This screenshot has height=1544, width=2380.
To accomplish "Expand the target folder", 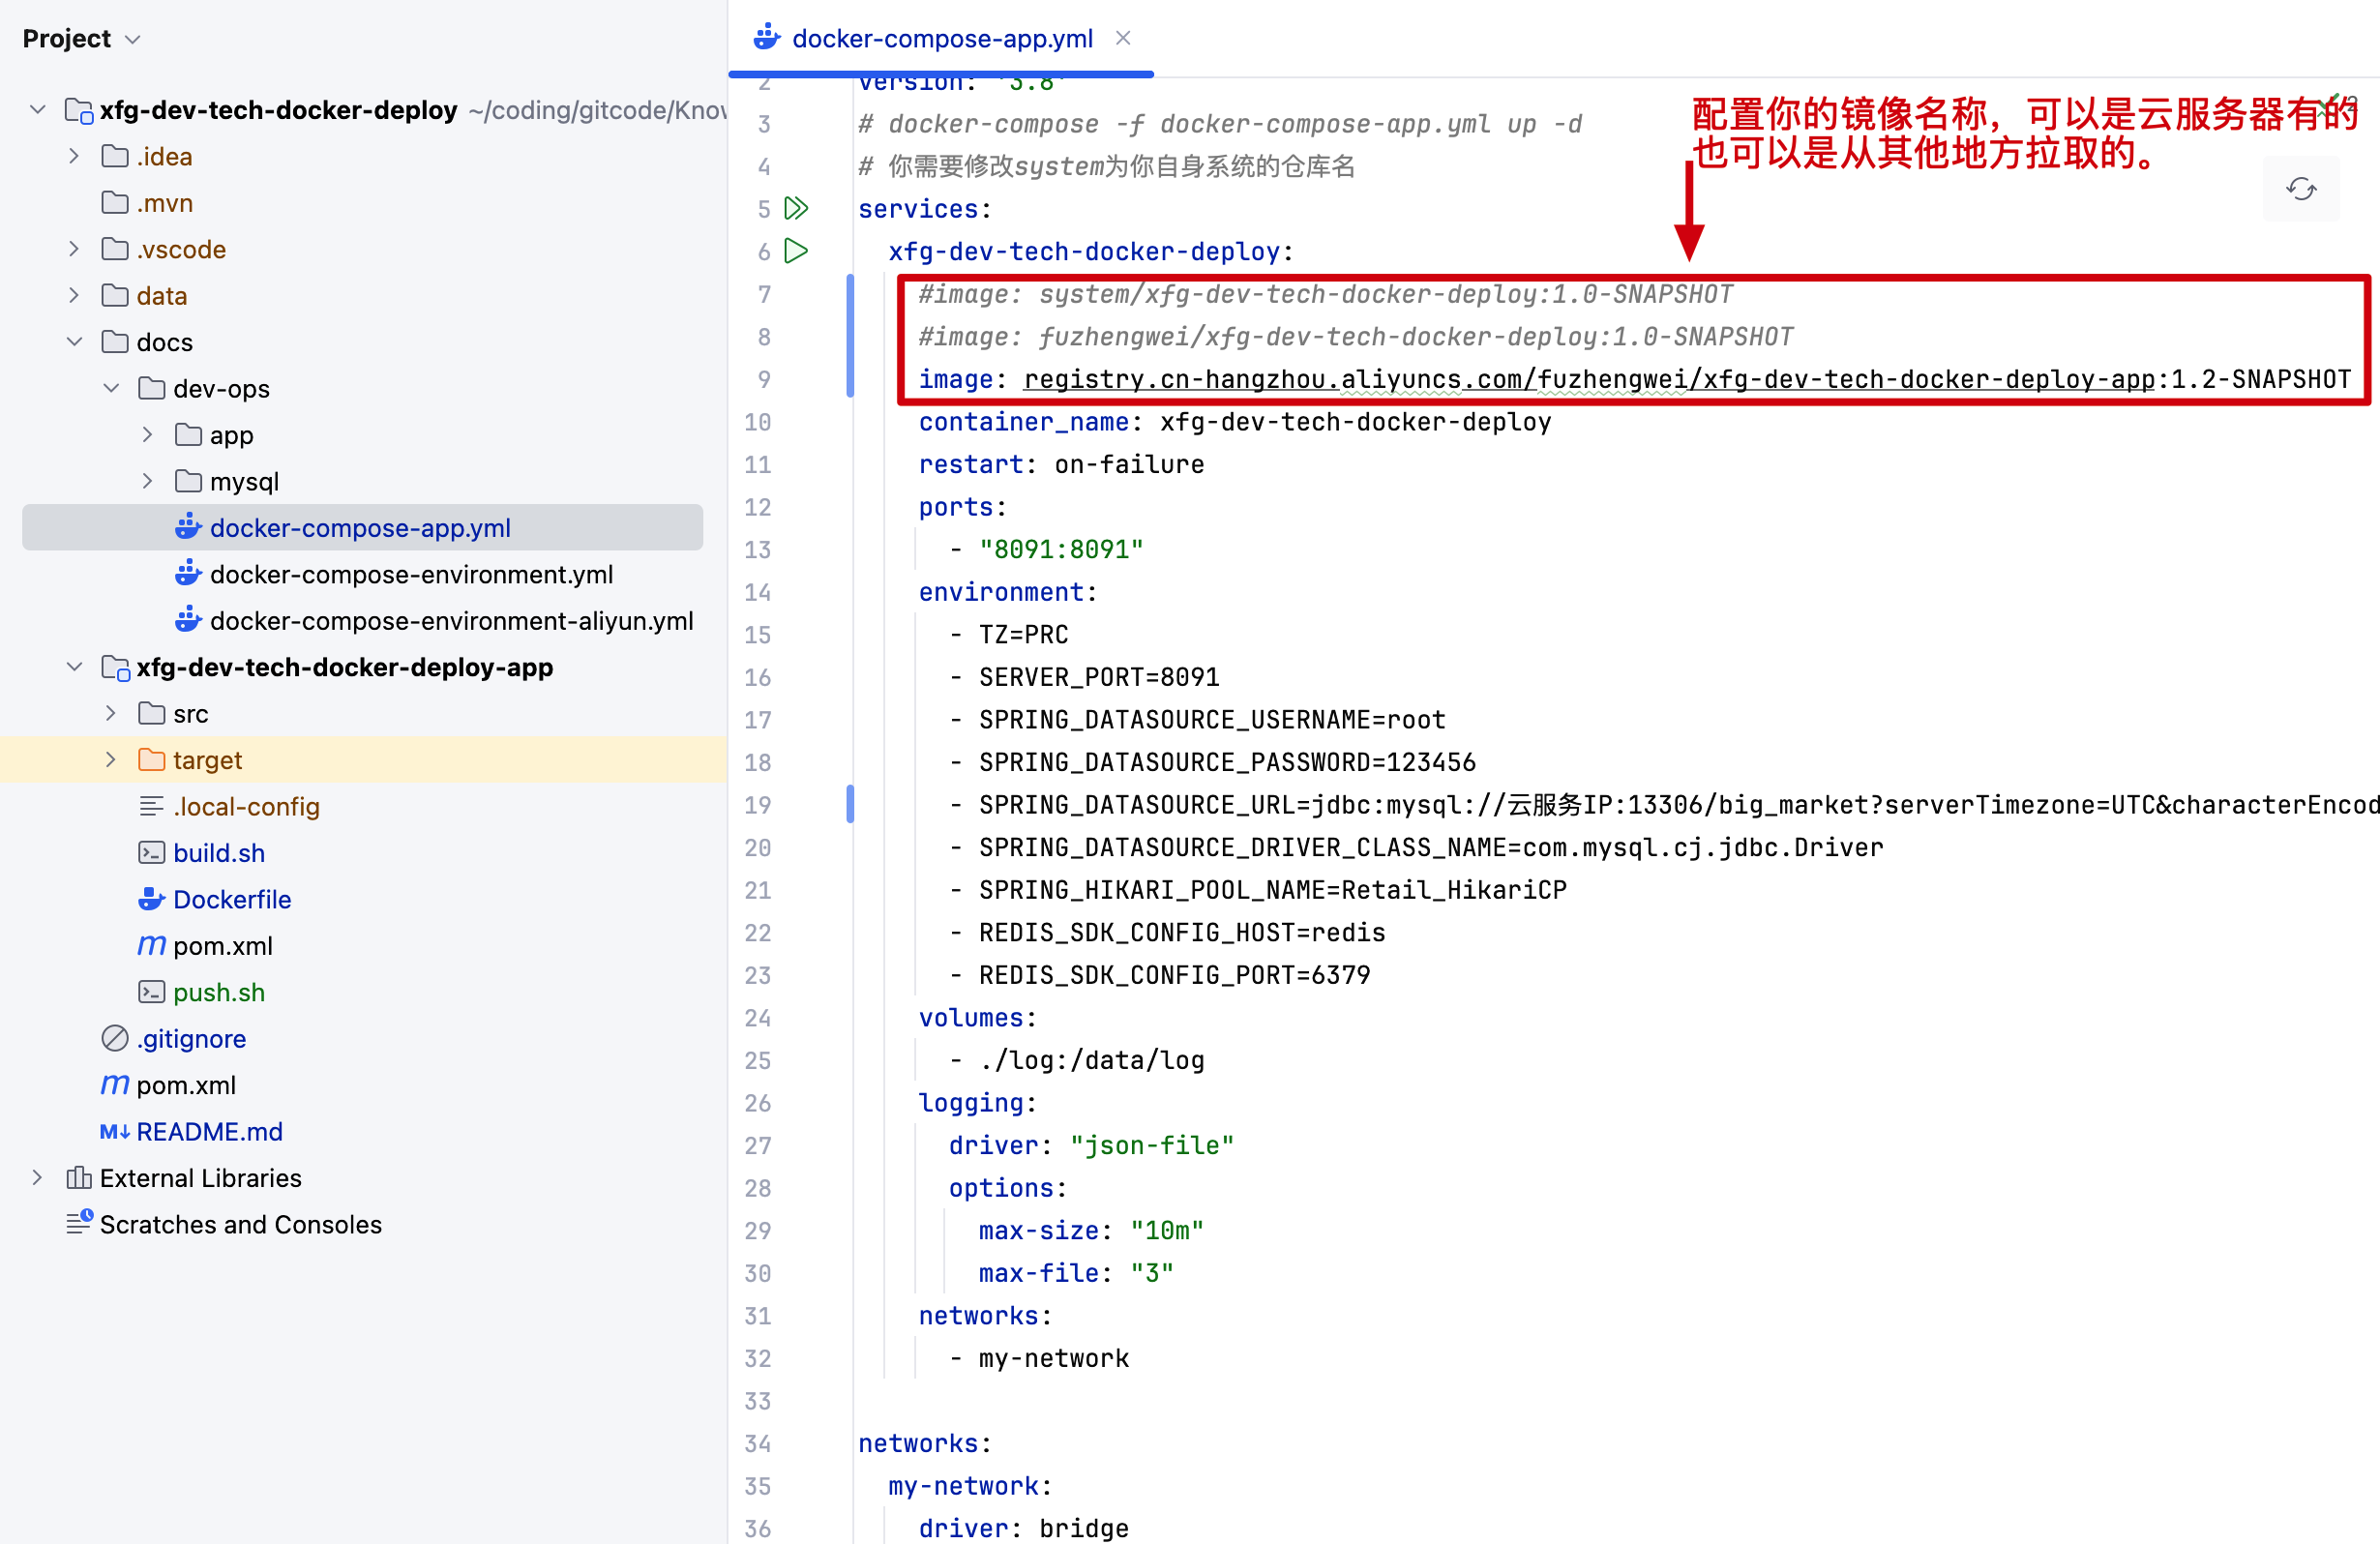I will 111,760.
